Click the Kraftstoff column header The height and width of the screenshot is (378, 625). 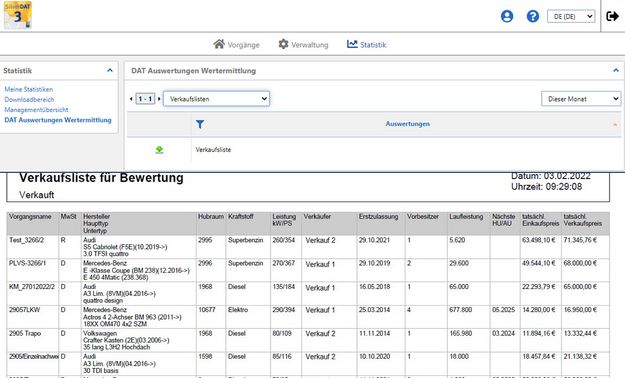[241, 217]
